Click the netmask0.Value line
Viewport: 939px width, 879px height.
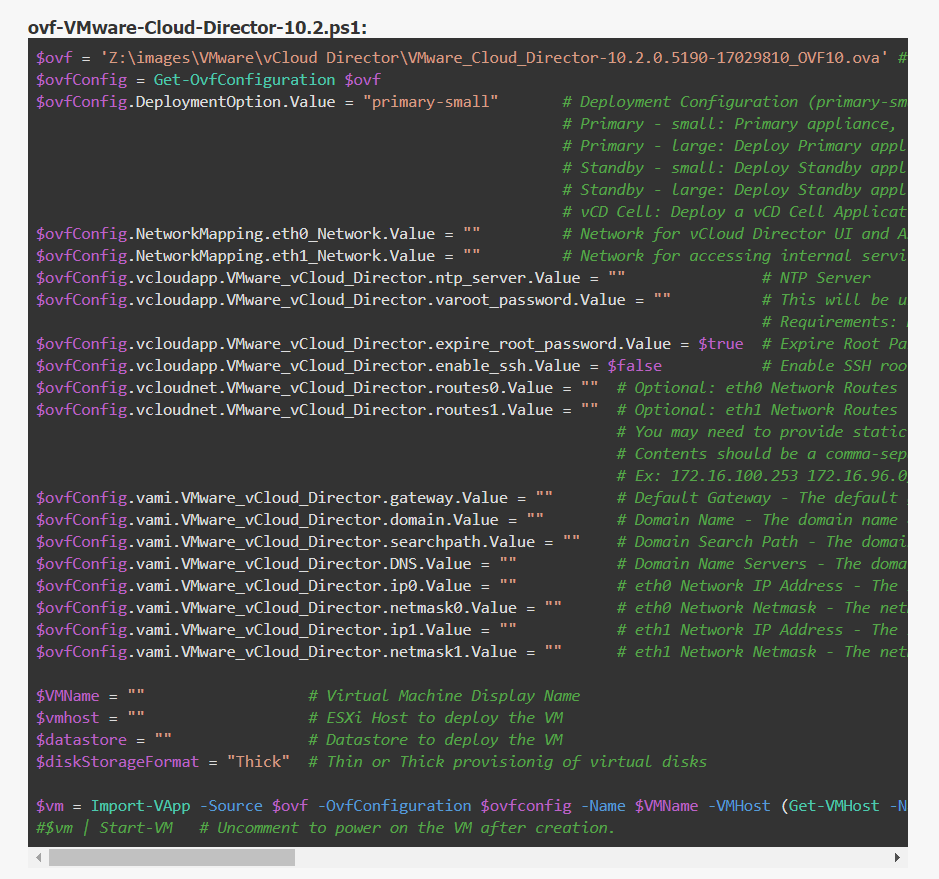299,608
